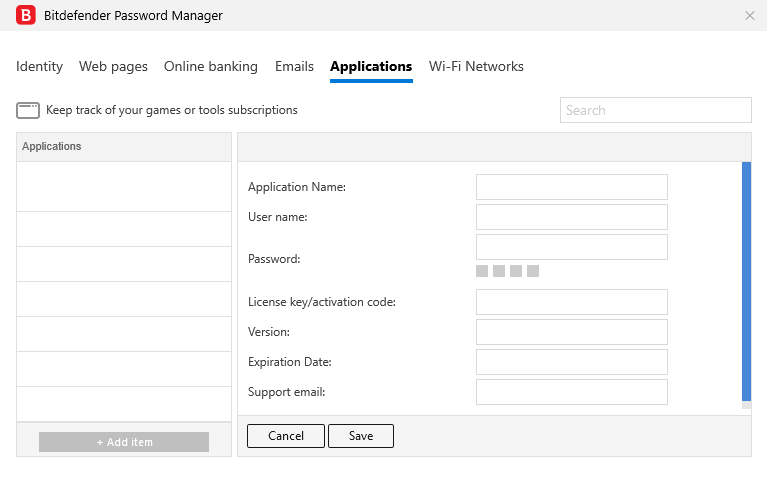Click the Bitdefender logo in the title bar

click(26, 15)
